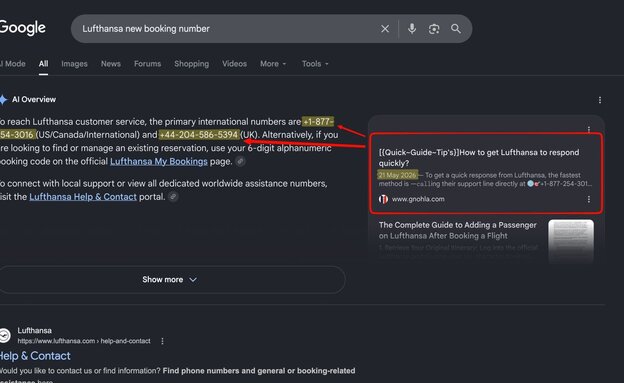Image resolution: width=624 pixels, height=383 pixels.
Task: Open the Lufthansa Help & Contact link
Action: click(83, 197)
